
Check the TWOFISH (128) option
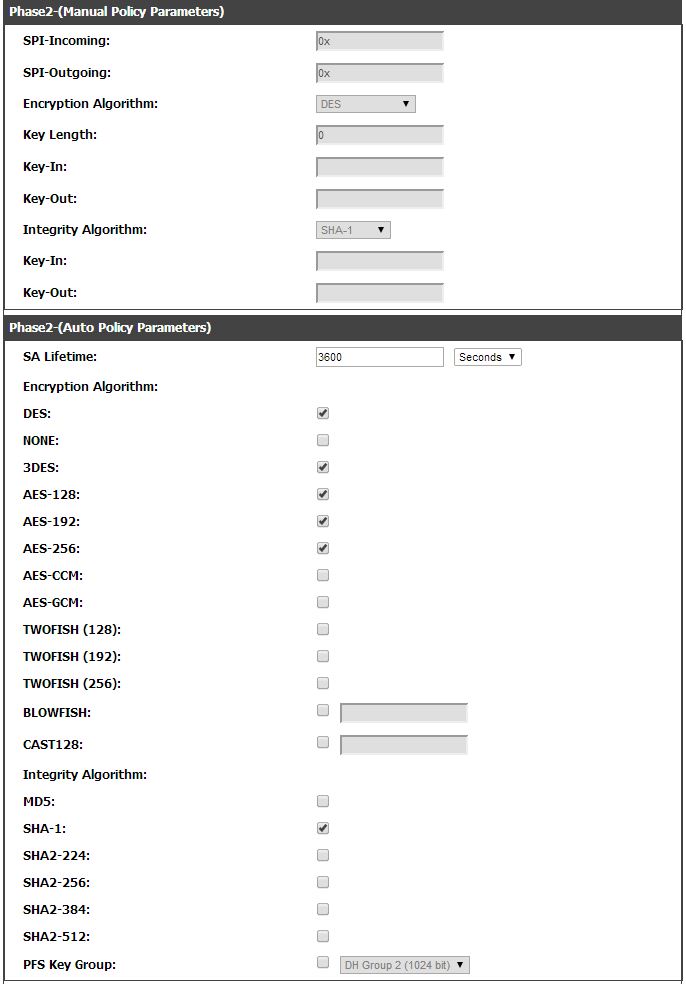(x=322, y=629)
